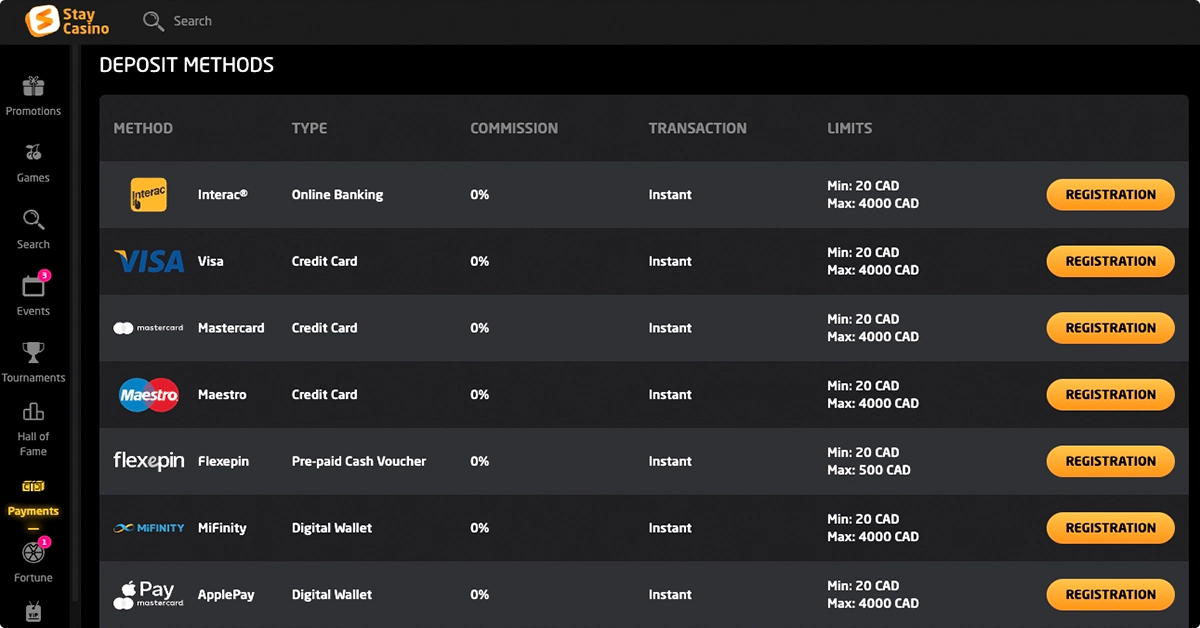
Task: Click the Maestro logo
Action: tap(149, 395)
